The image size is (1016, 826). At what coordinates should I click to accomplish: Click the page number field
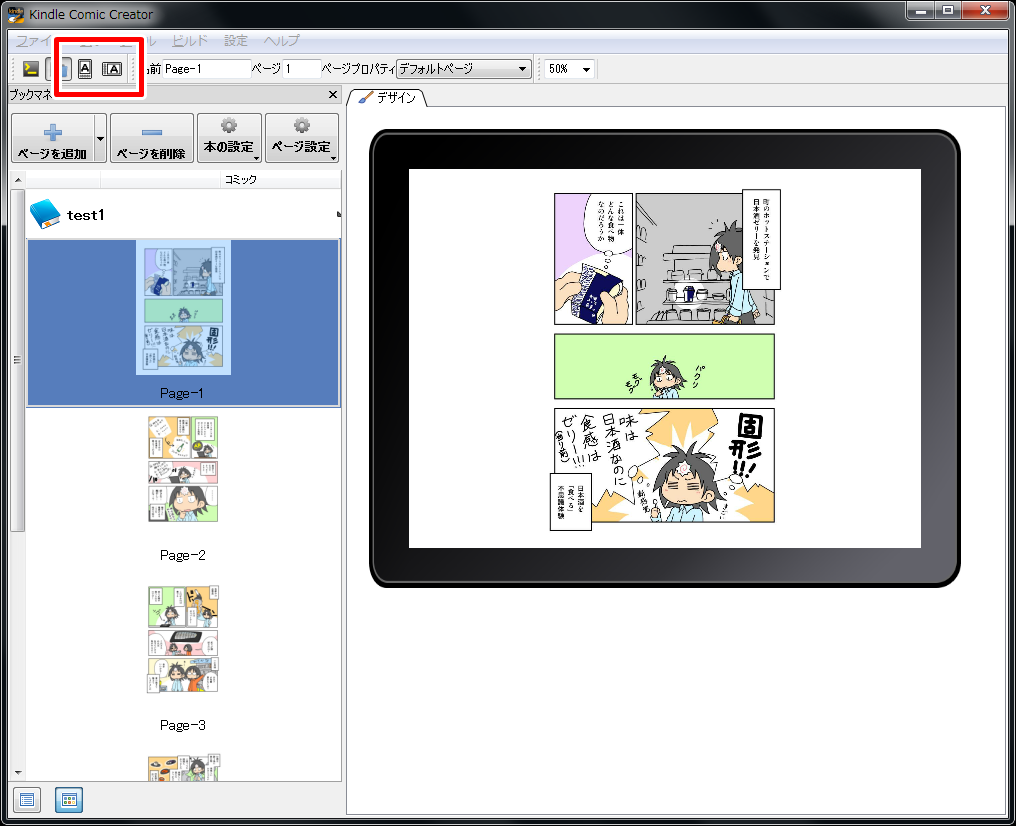pyautogui.click(x=301, y=69)
